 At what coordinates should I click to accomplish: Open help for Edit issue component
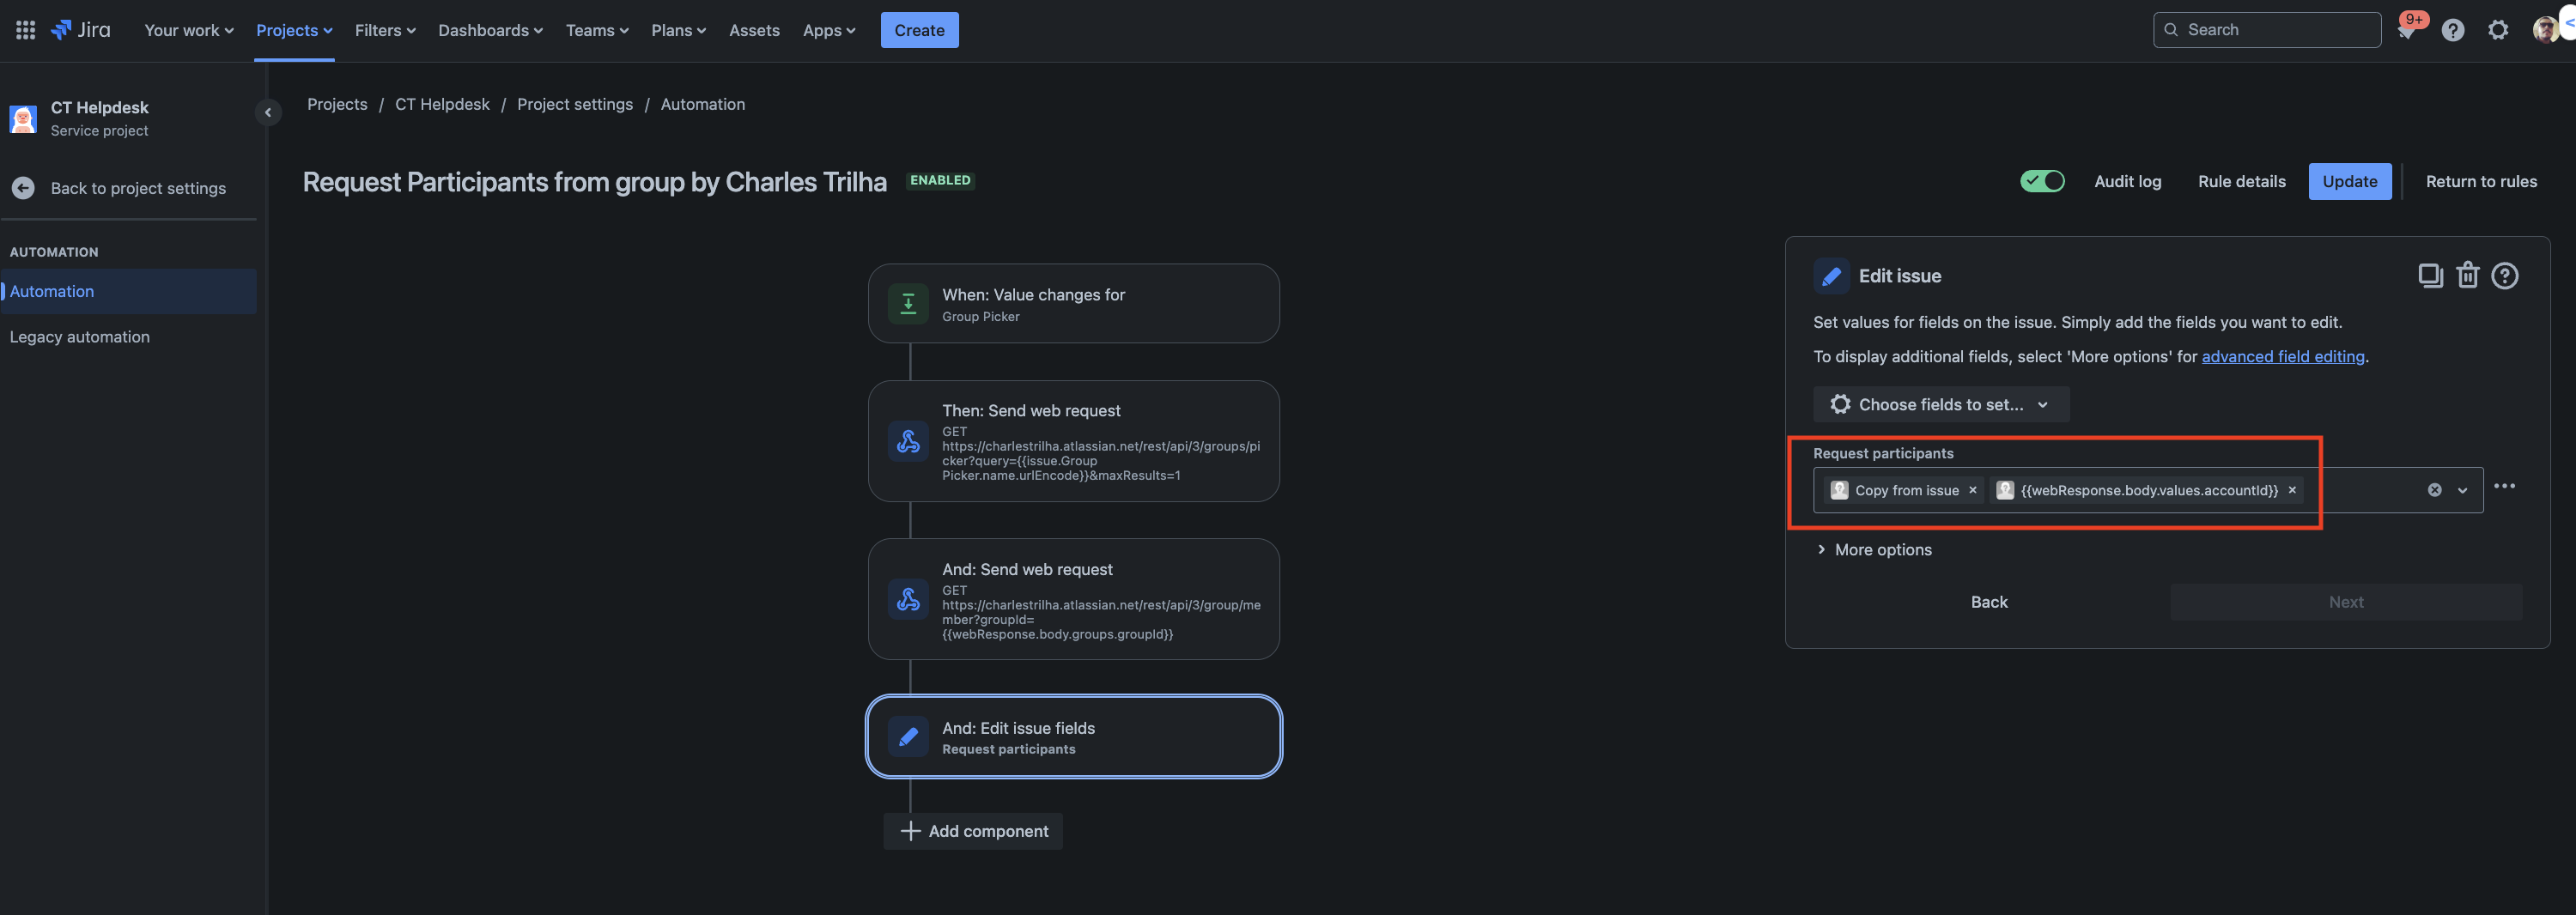(x=2504, y=275)
